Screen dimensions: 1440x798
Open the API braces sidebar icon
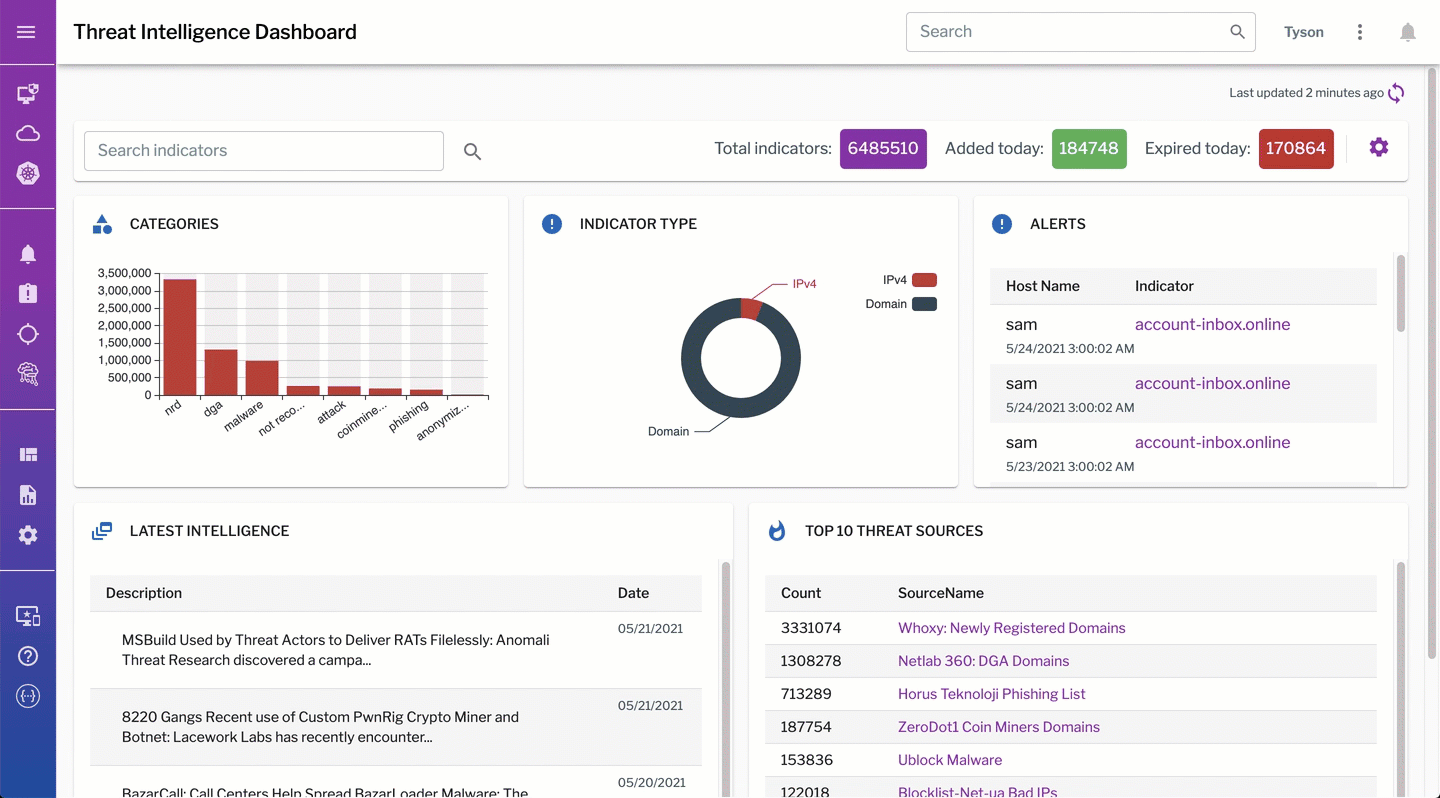(28, 696)
